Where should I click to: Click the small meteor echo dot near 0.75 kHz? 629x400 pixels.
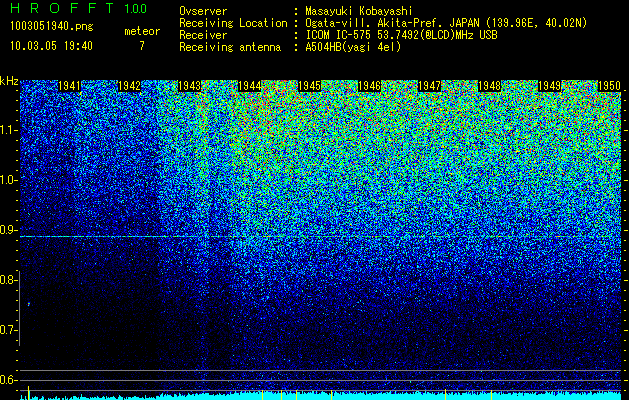pyautogui.click(x=29, y=304)
